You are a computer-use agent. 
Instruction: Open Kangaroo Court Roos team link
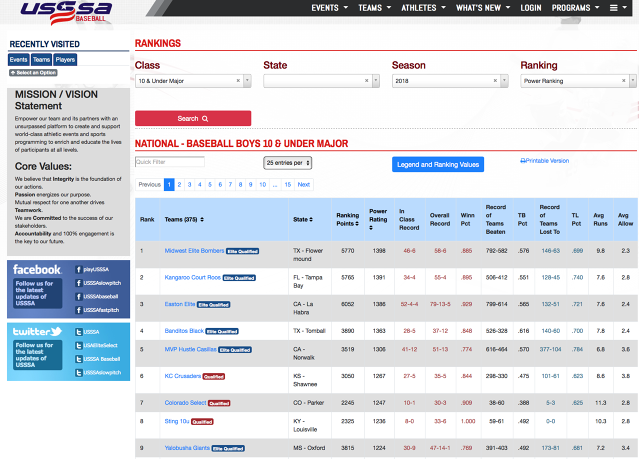(193, 278)
